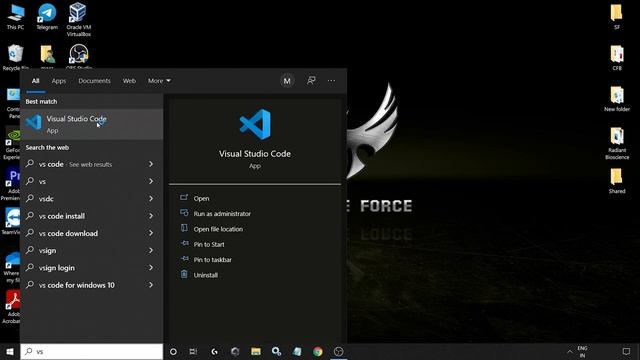Expand arrow next to 'vsign' suggestion
This screenshot has width=640, height=360.
coord(151,251)
